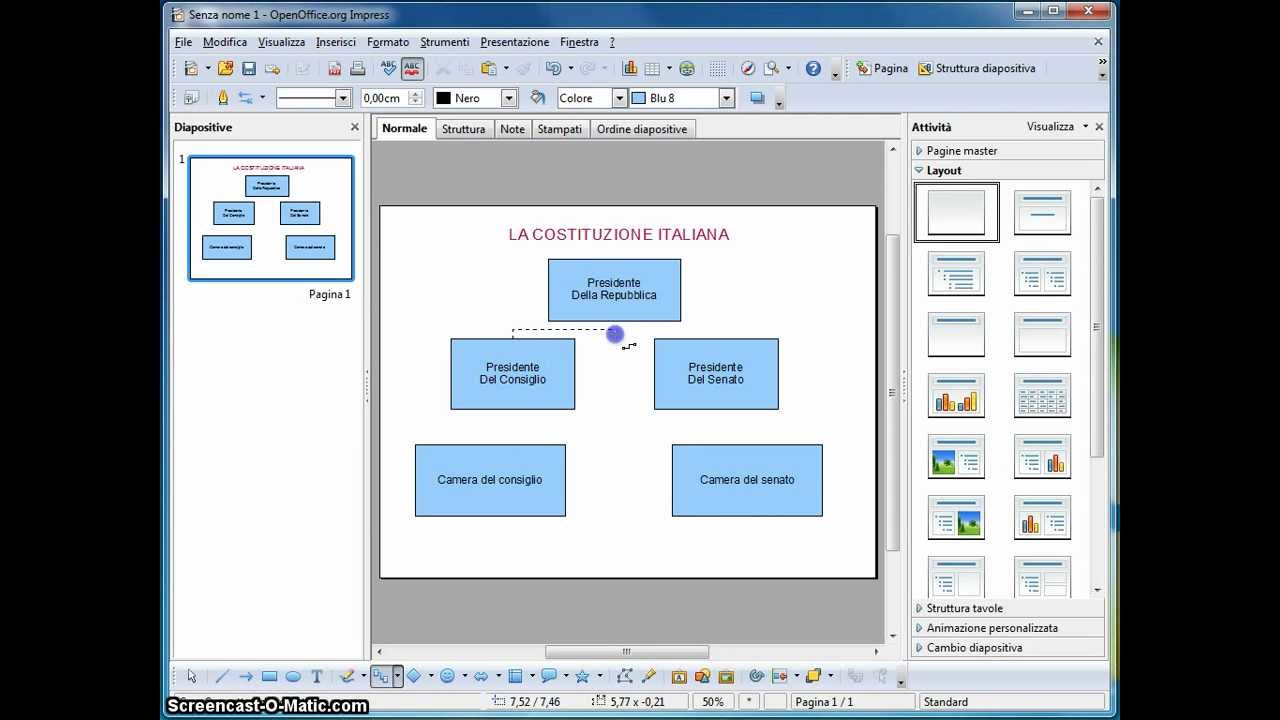This screenshot has width=1280, height=720.
Task: Click the Zoom magnifier icon
Action: point(771,68)
